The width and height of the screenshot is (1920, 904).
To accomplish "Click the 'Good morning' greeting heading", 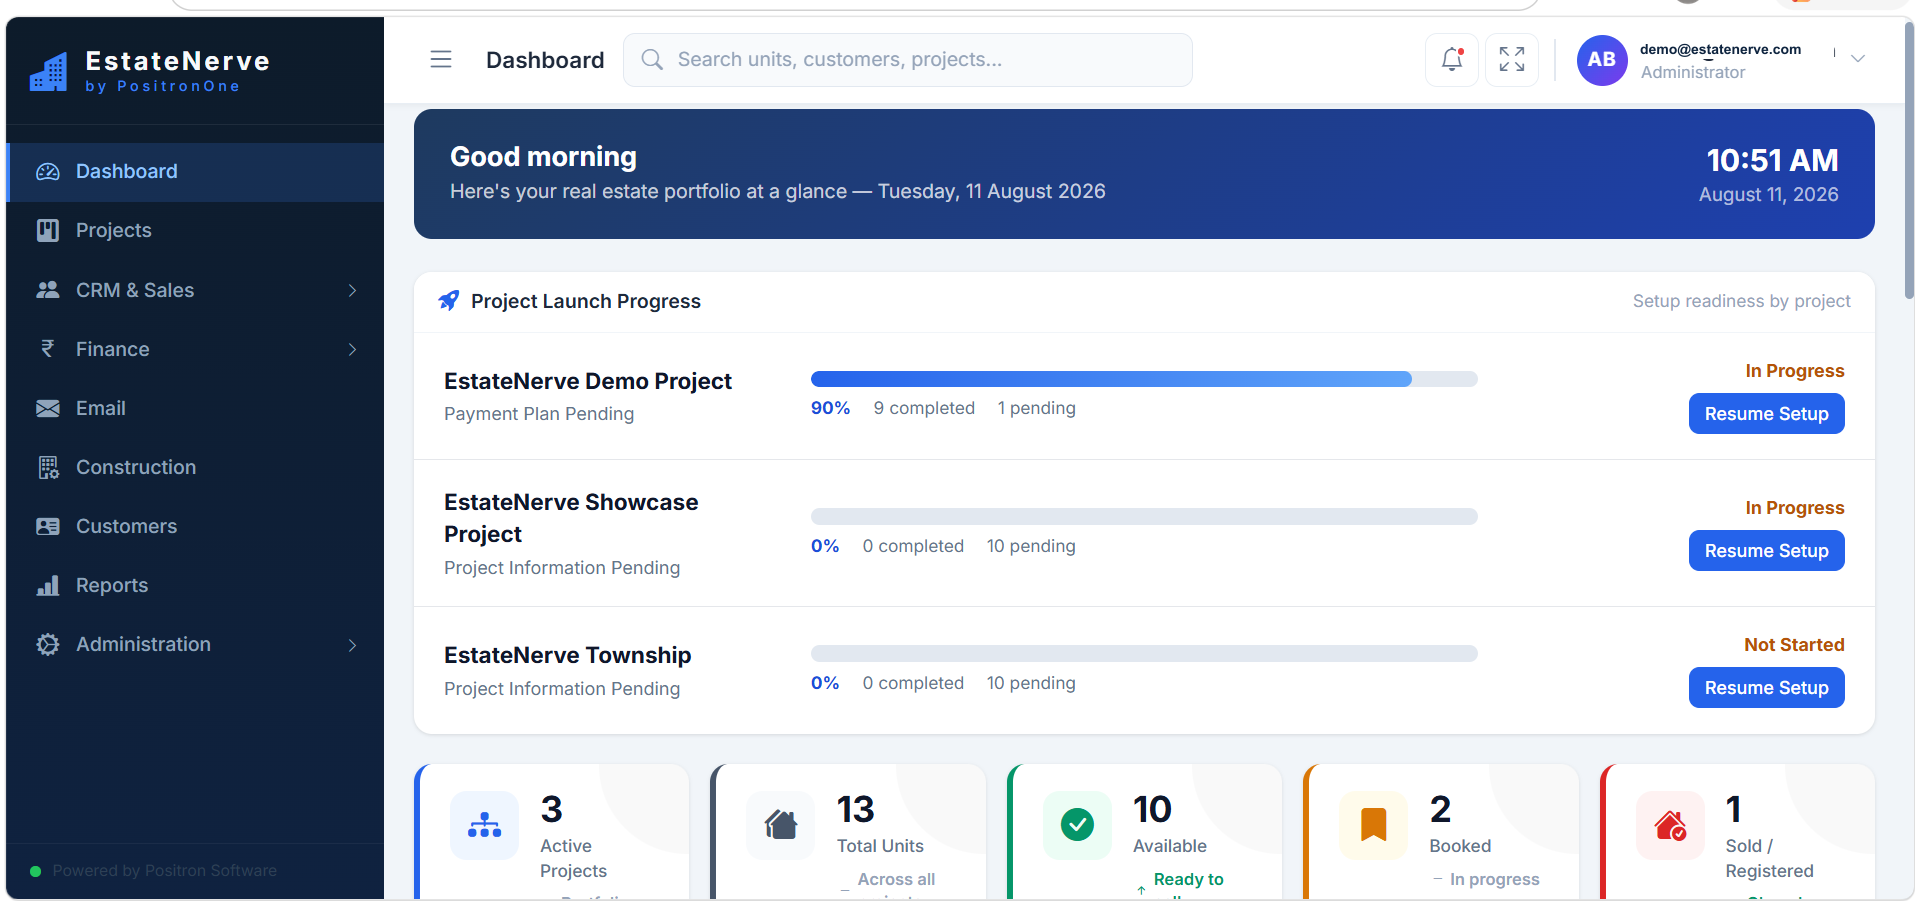I will [x=543, y=157].
